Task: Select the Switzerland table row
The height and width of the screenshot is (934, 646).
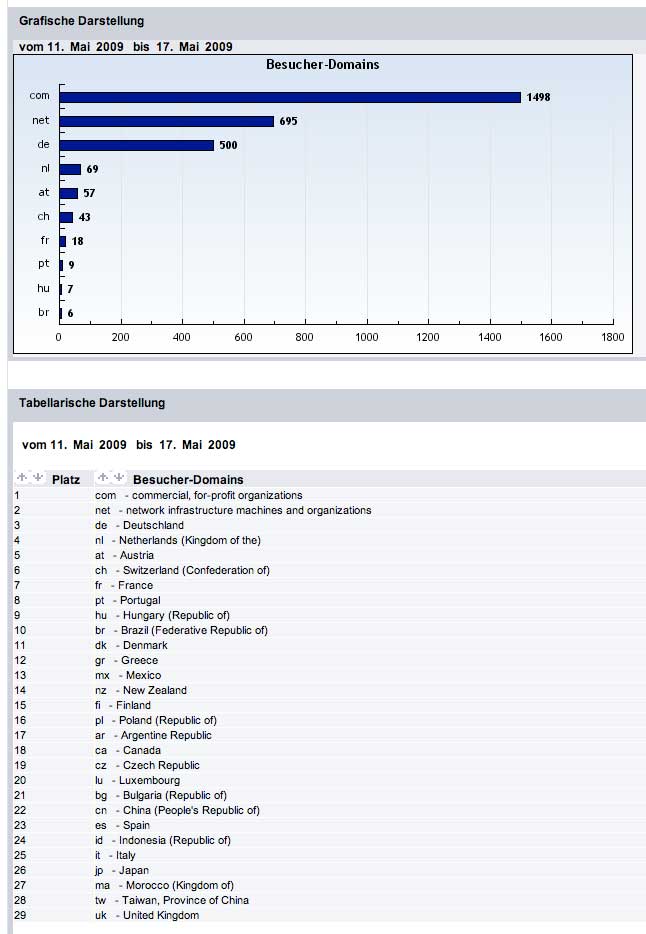Action: (x=184, y=570)
